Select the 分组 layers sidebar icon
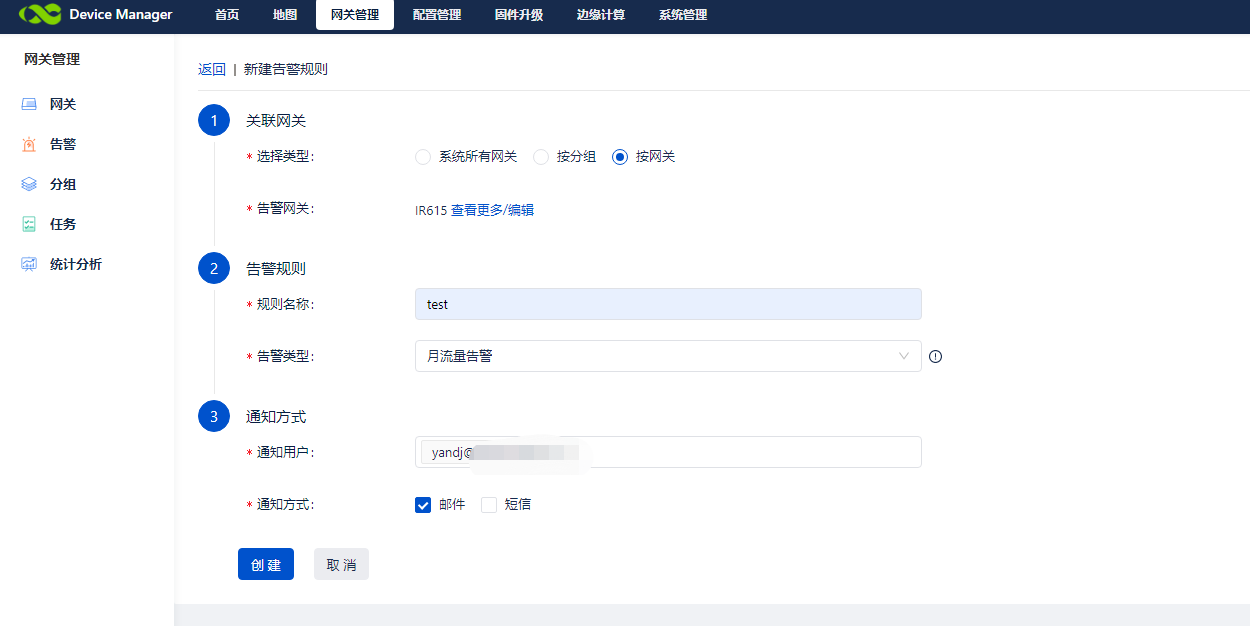 (x=29, y=184)
